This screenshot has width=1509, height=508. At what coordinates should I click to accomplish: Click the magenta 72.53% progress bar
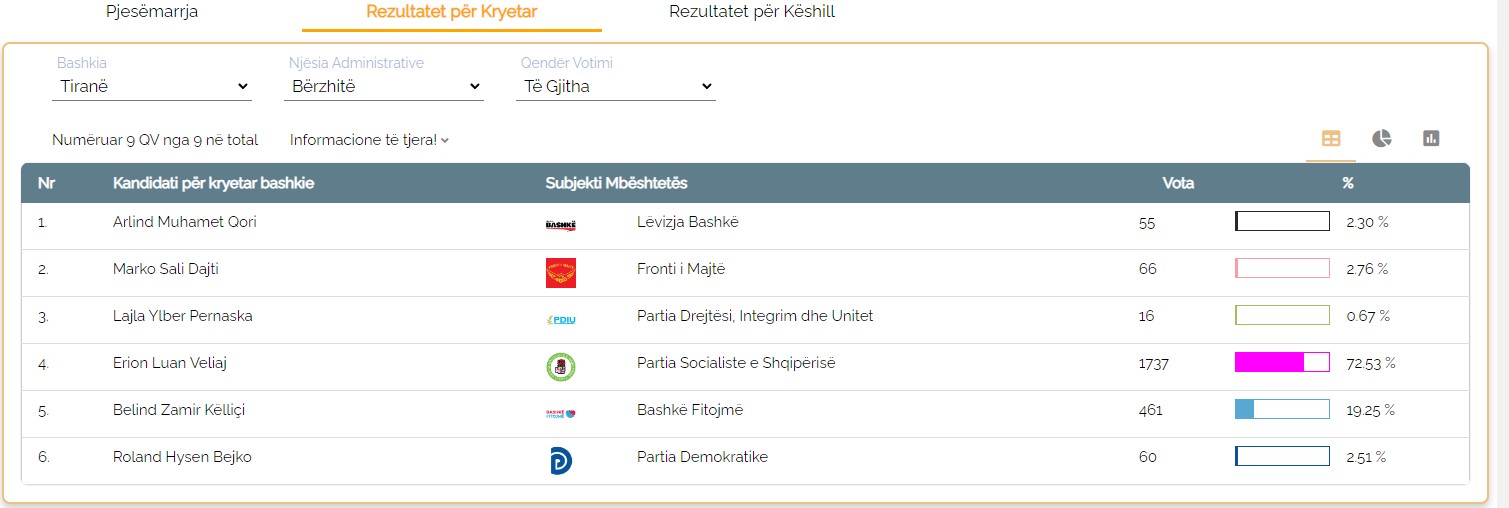click(1282, 363)
